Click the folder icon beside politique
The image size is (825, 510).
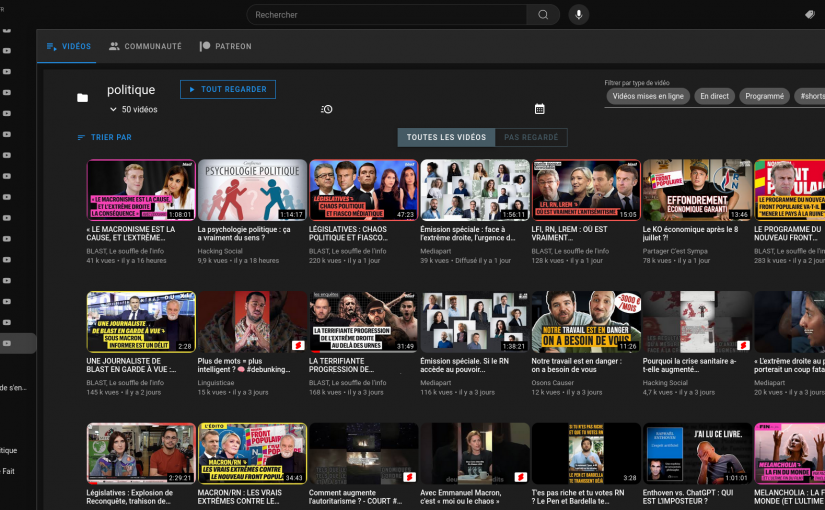[83, 98]
